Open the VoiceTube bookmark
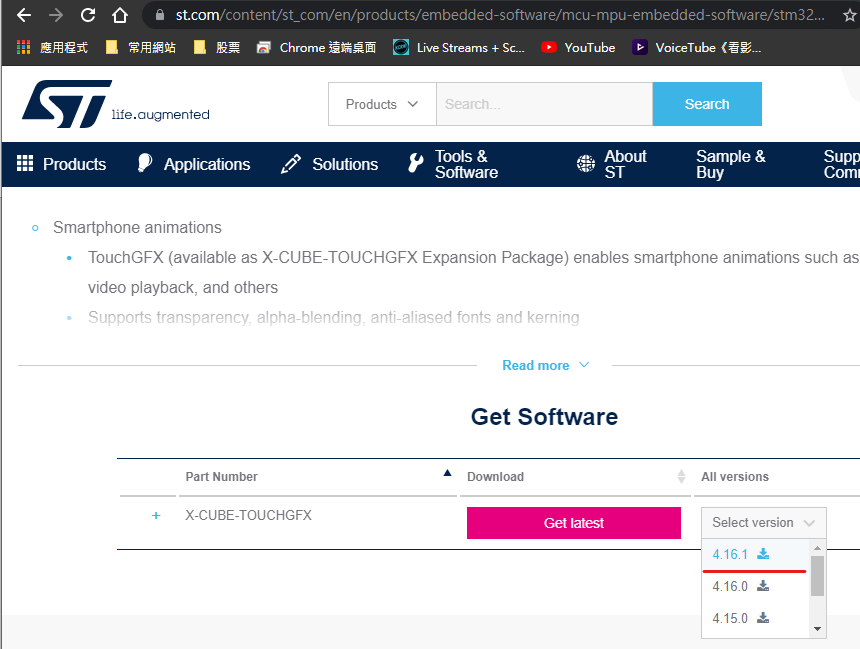Image resolution: width=860 pixels, height=649 pixels. click(697, 48)
